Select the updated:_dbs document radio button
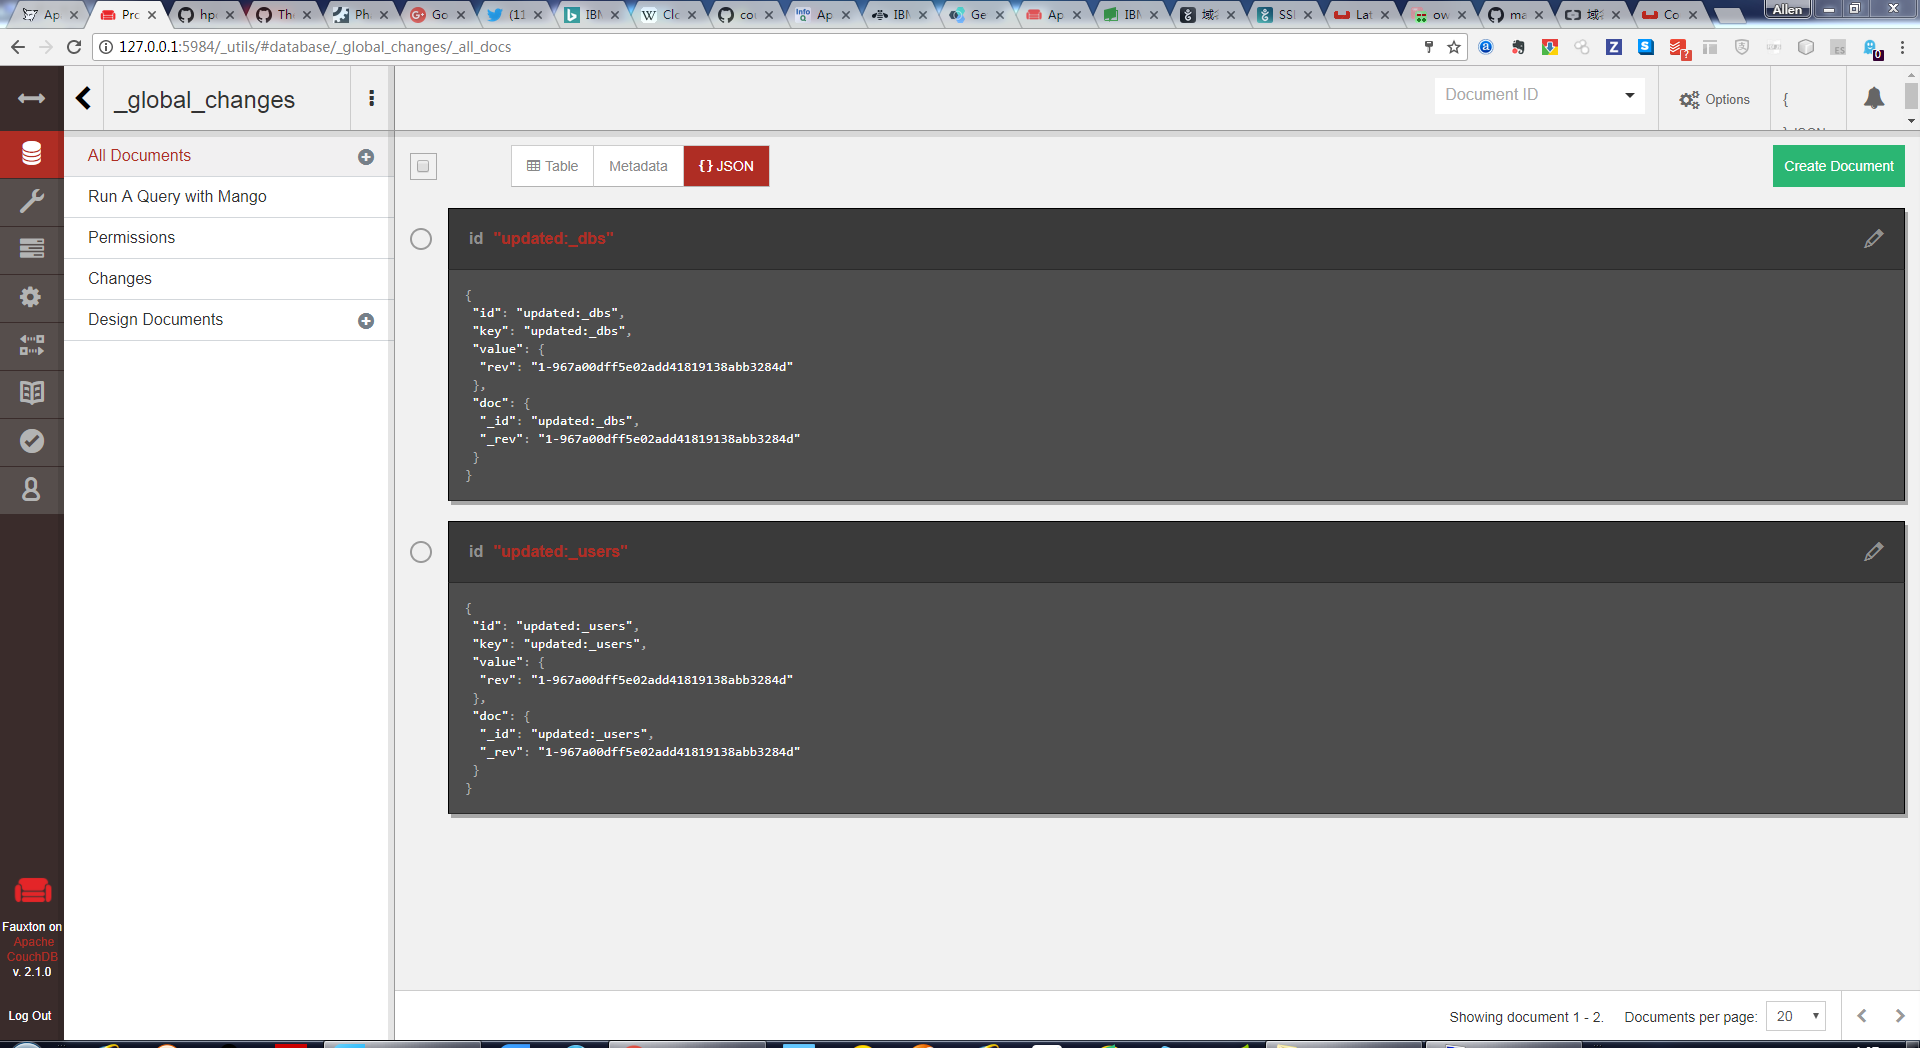This screenshot has height=1048, width=1920. coord(421,239)
